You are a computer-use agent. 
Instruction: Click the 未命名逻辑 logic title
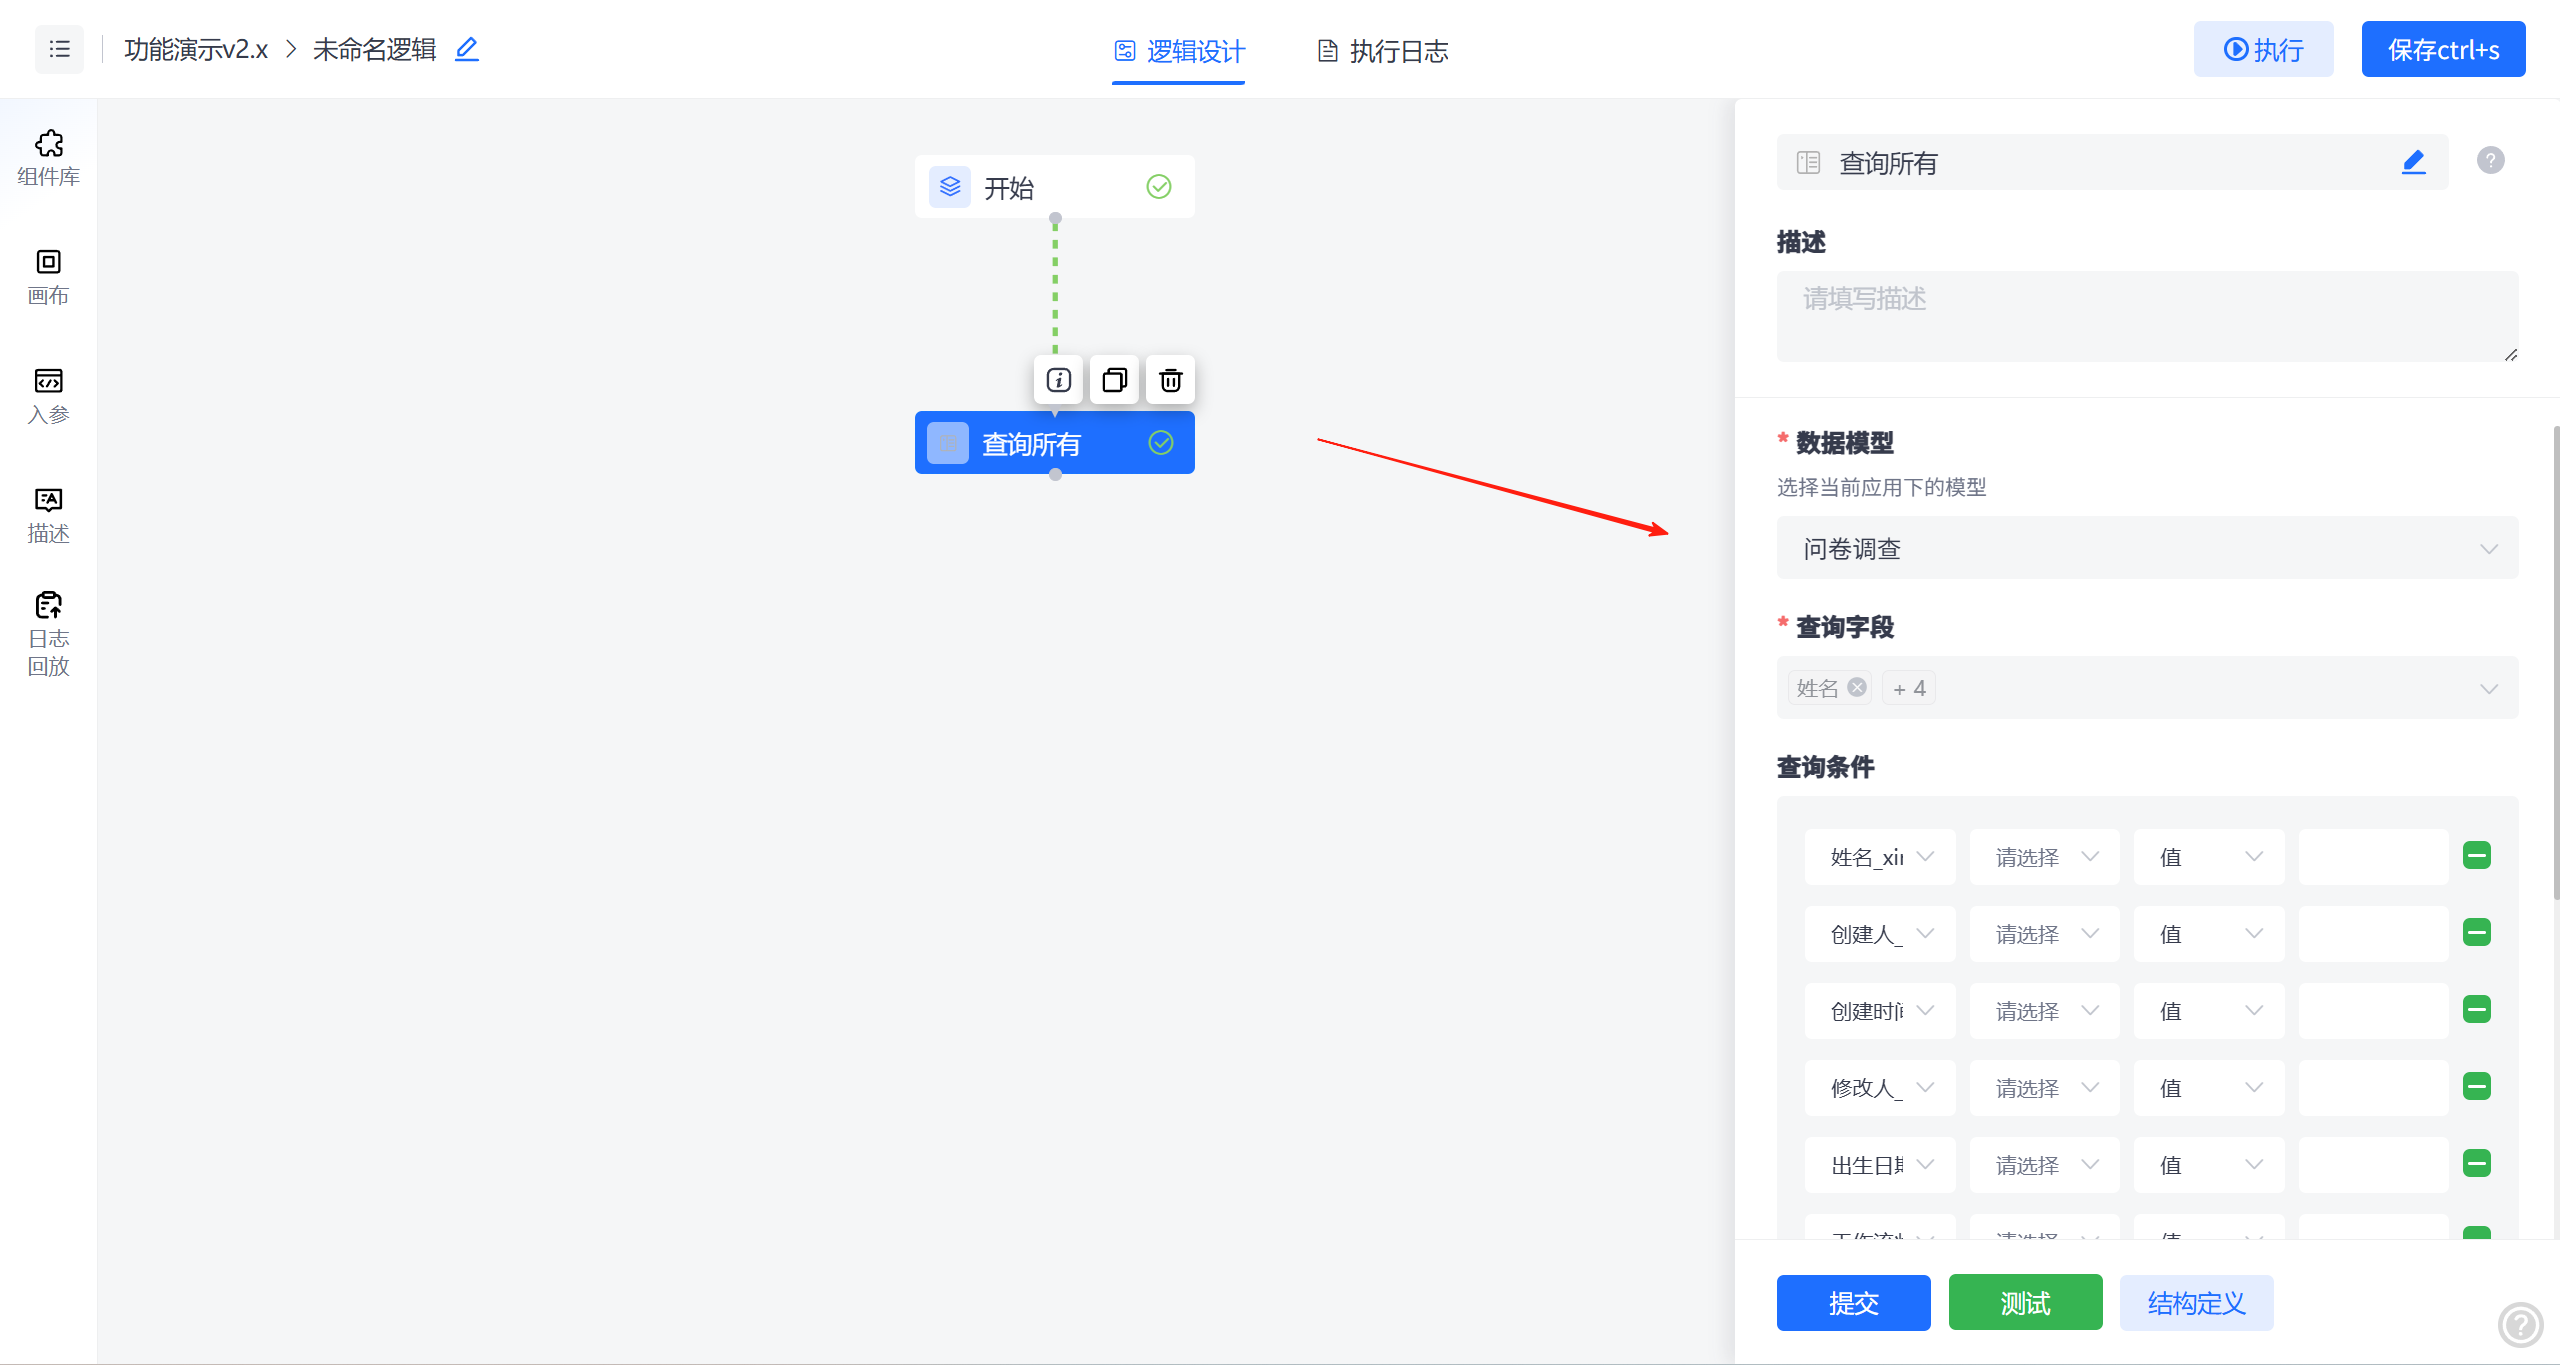(374, 49)
